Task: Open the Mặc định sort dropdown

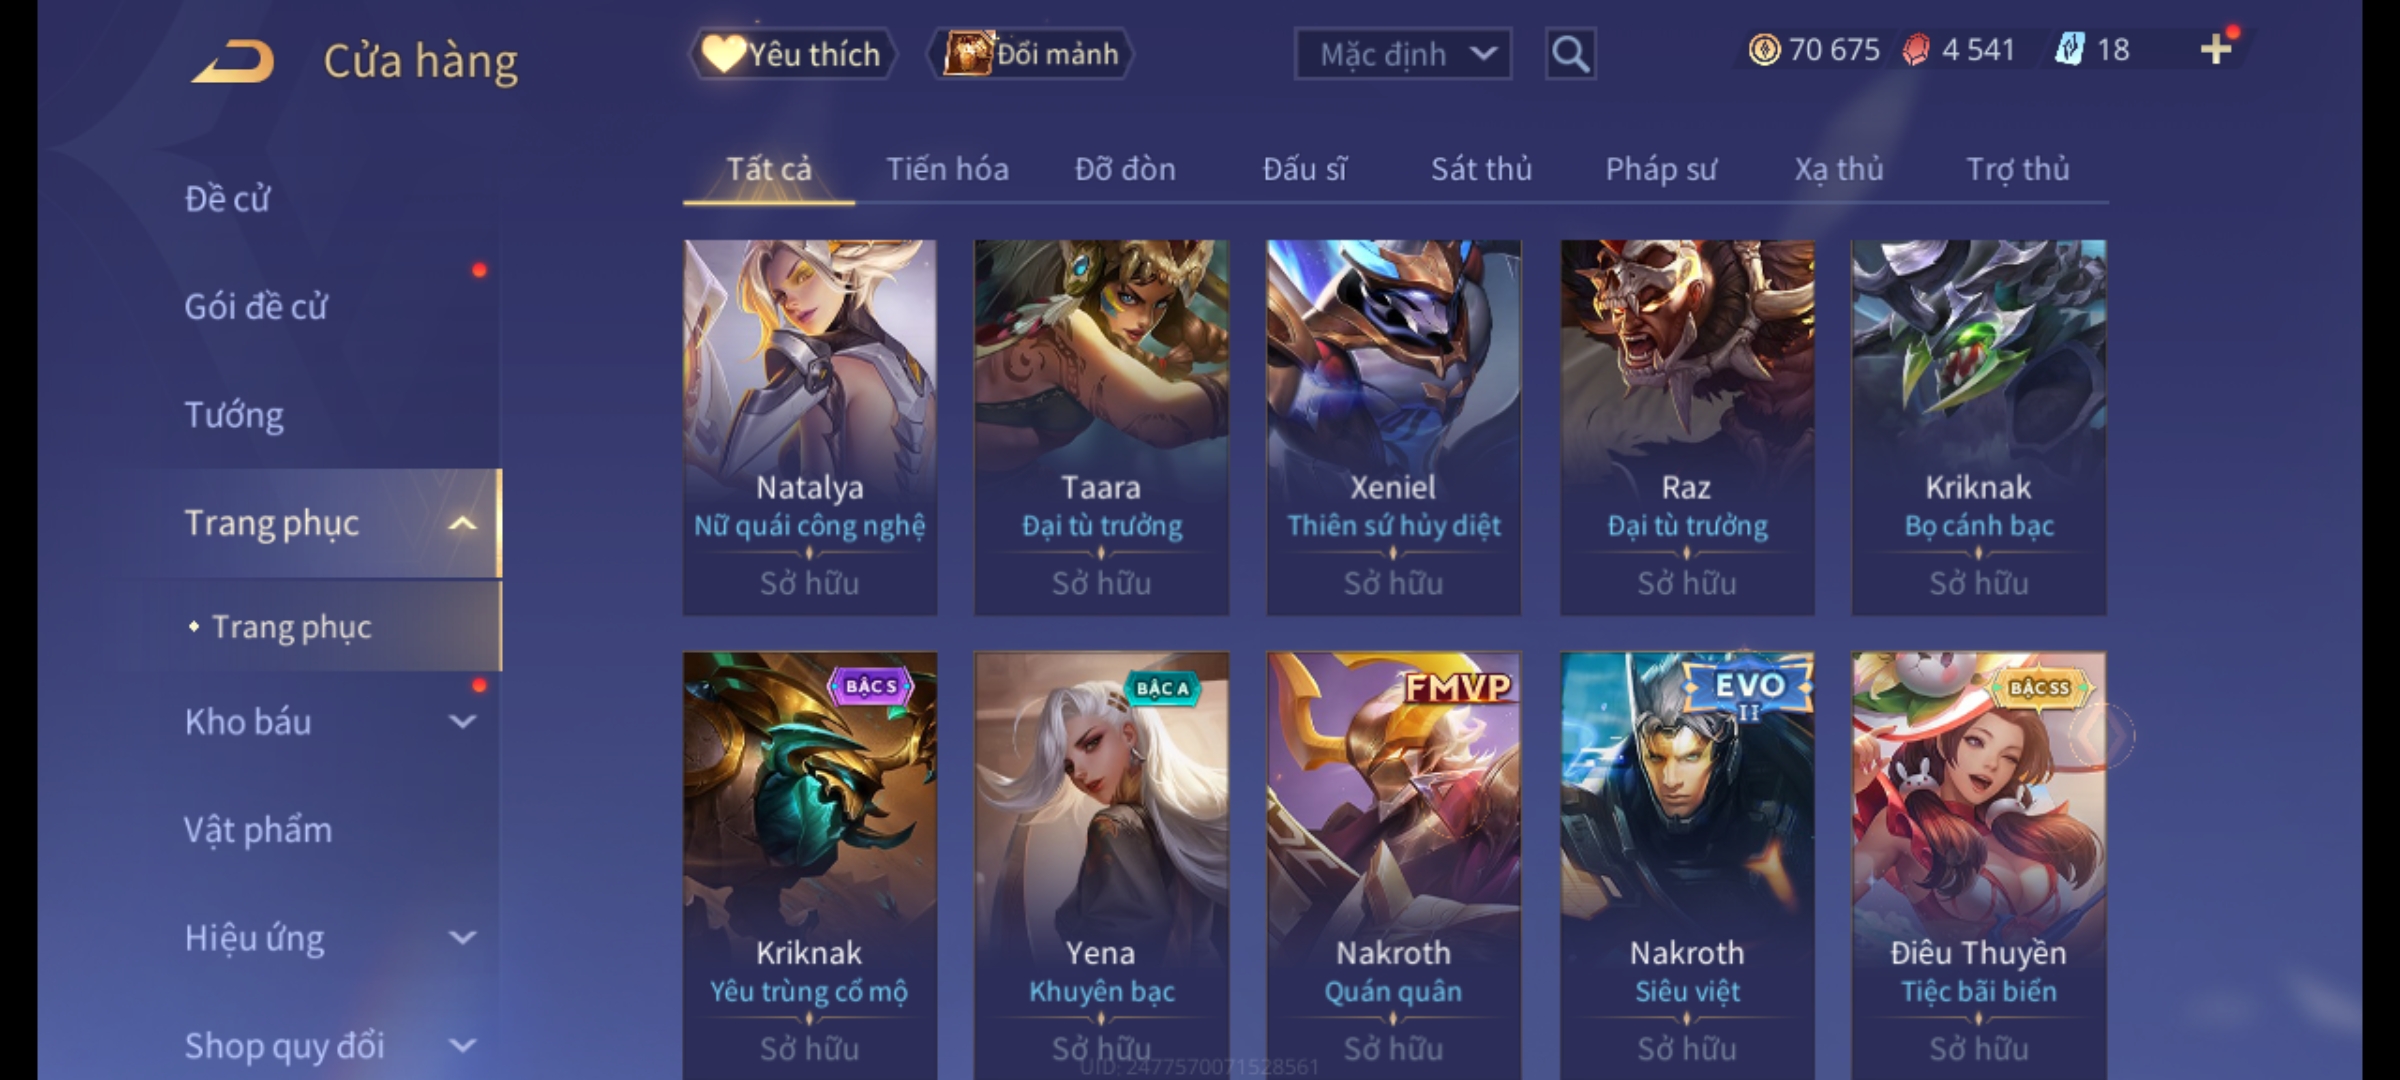Action: pos(1402,54)
